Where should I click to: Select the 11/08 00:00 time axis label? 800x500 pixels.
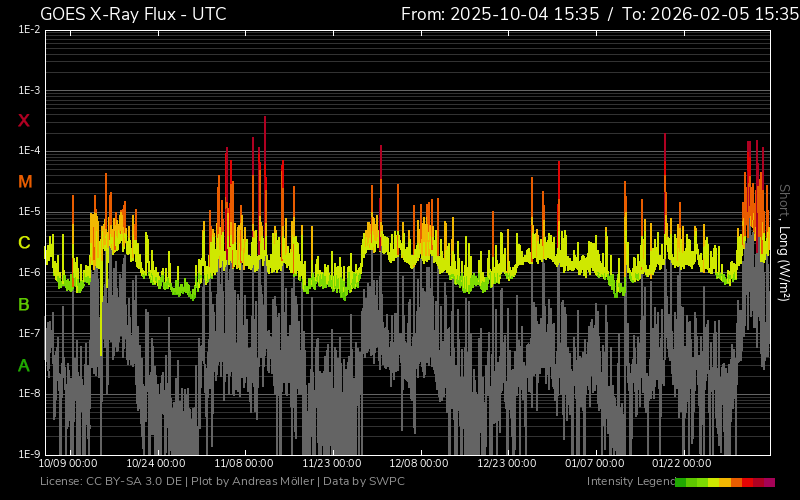click(x=245, y=464)
